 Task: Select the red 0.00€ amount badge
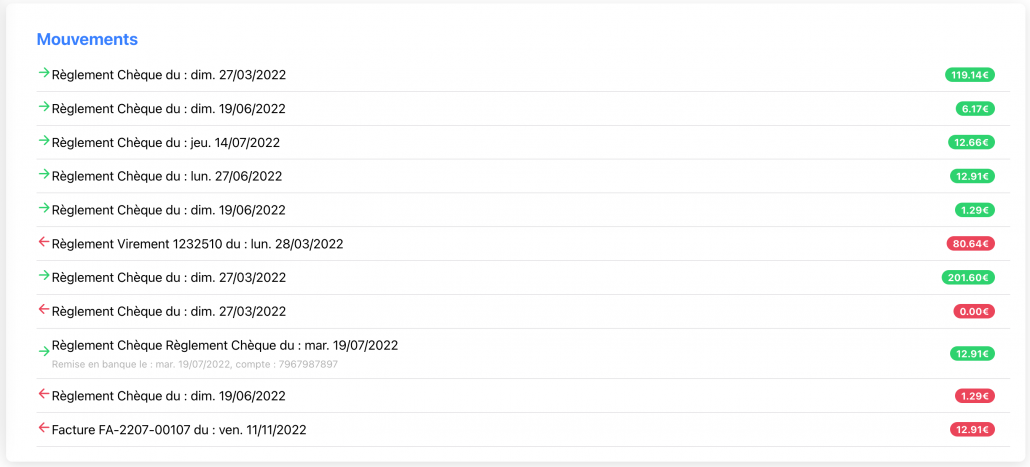pos(974,311)
